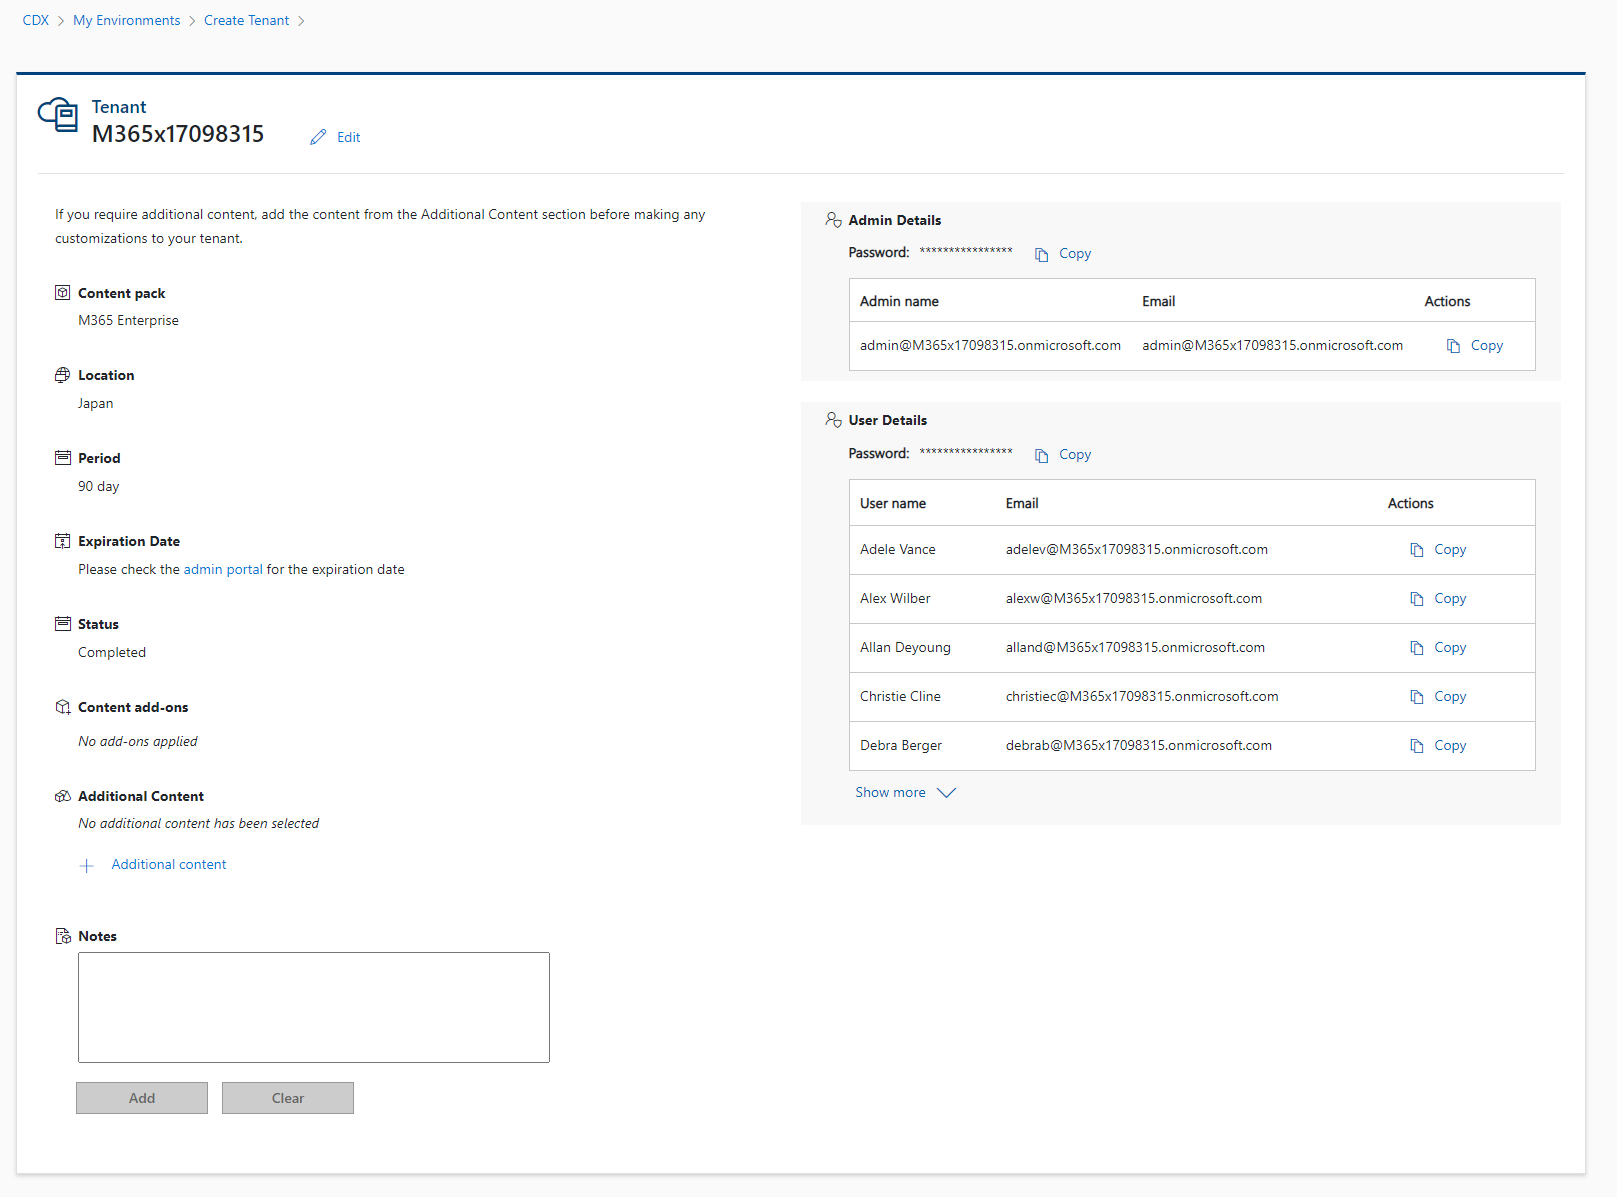Viewport: 1617px width, 1197px height.
Task: Click copy icon for Debra Berger
Action: [x=1416, y=746]
